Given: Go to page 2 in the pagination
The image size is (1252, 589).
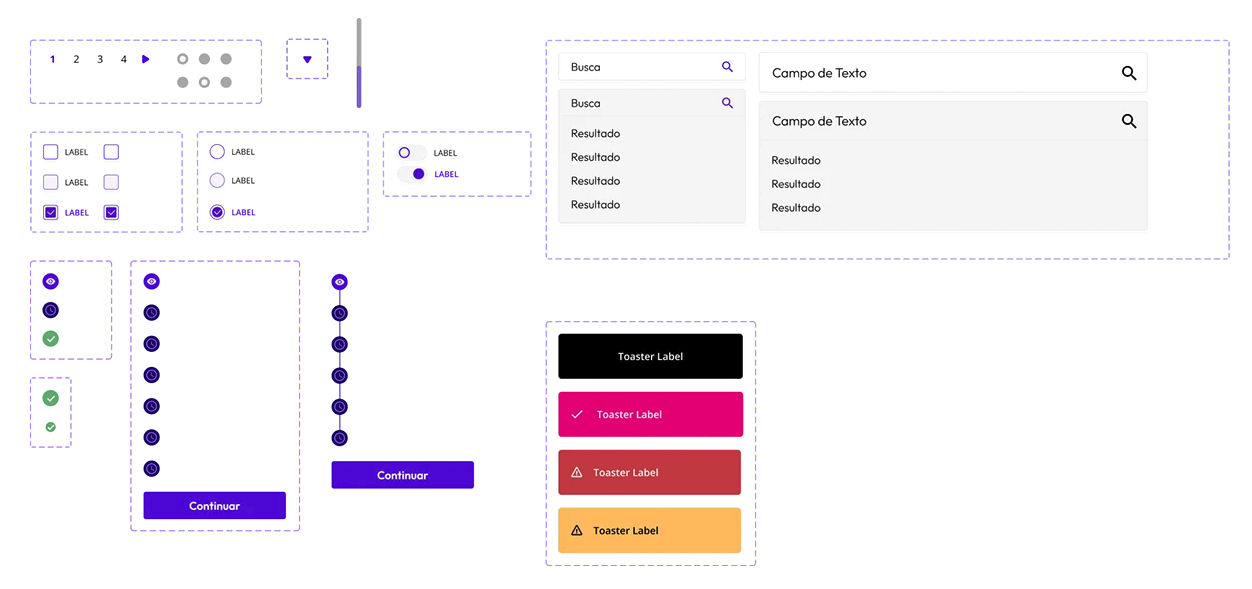Looking at the screenshot, I should [x=76, y=59].
